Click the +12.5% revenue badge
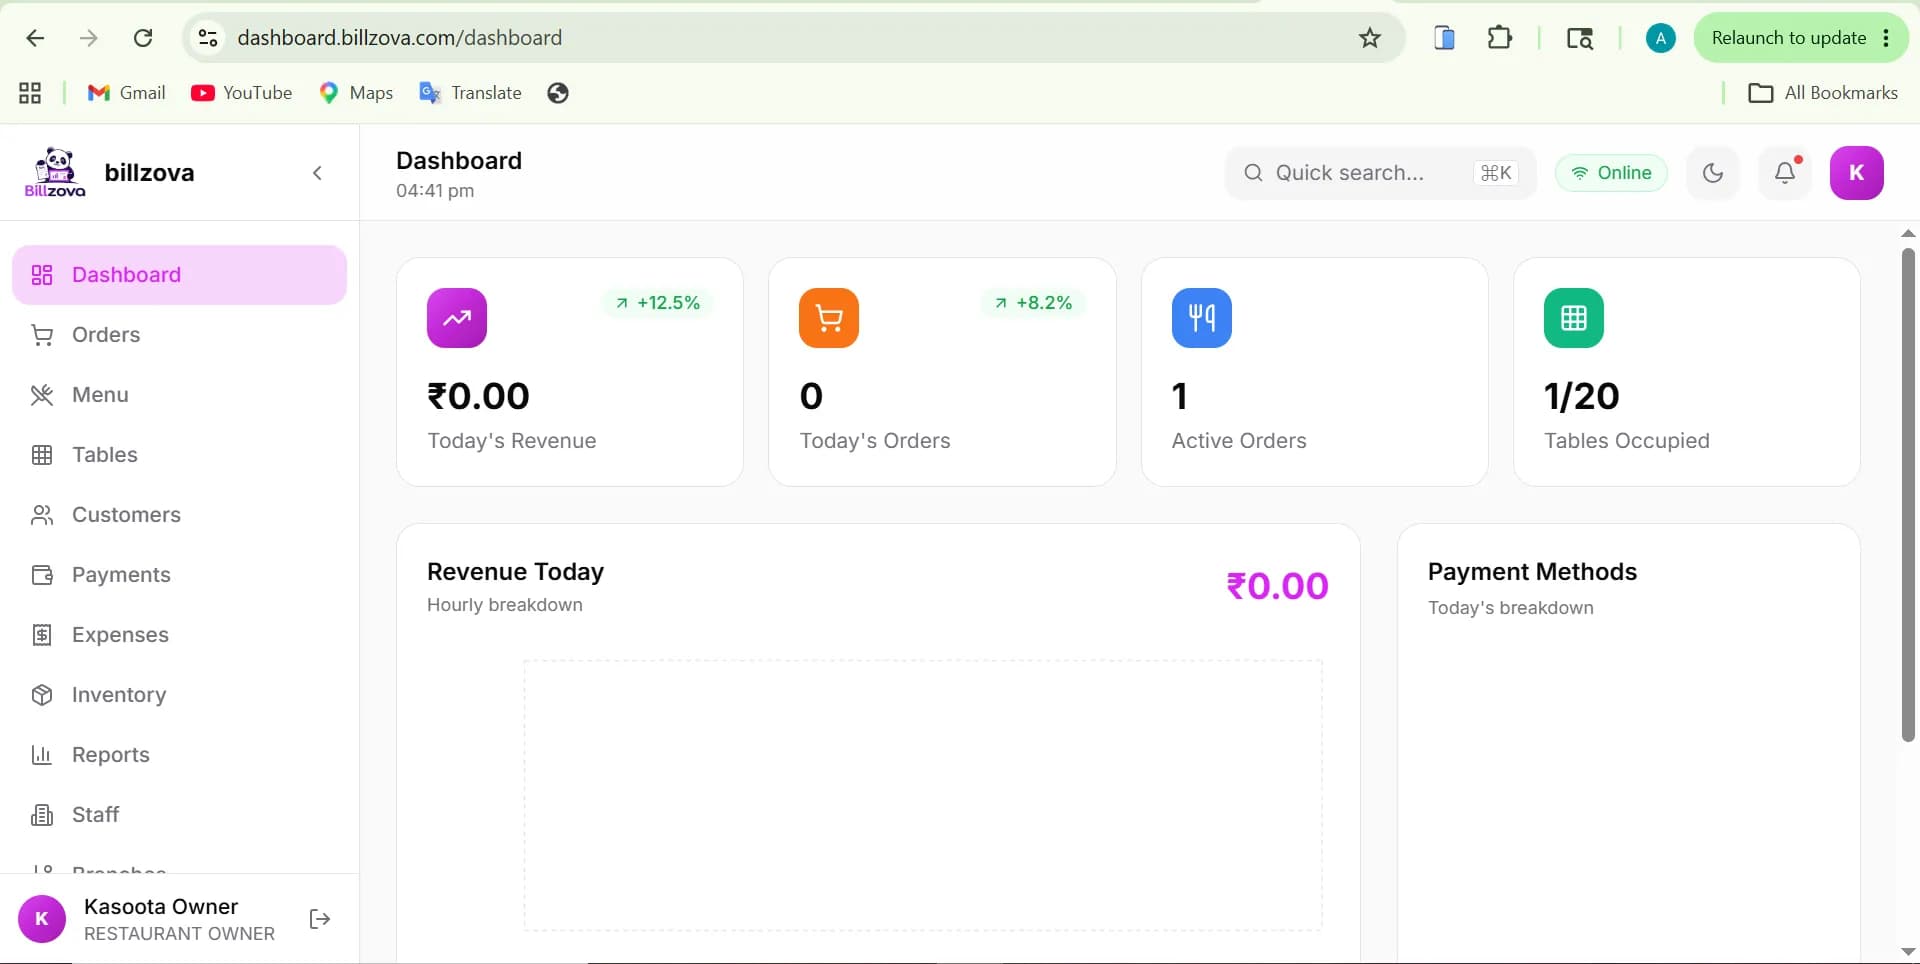The height and width of the screenshot is (964, 1920). [657, 303]
